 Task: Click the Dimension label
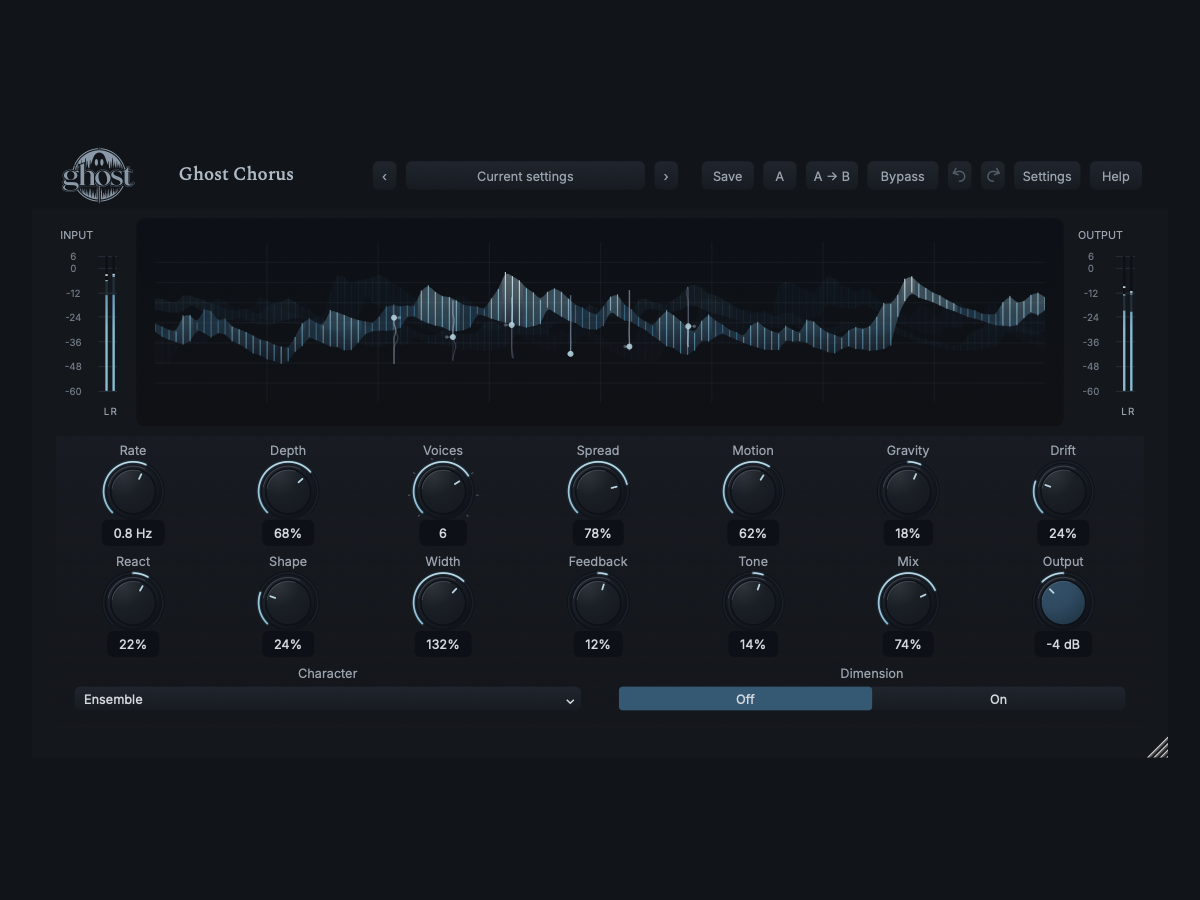[872, 673]
